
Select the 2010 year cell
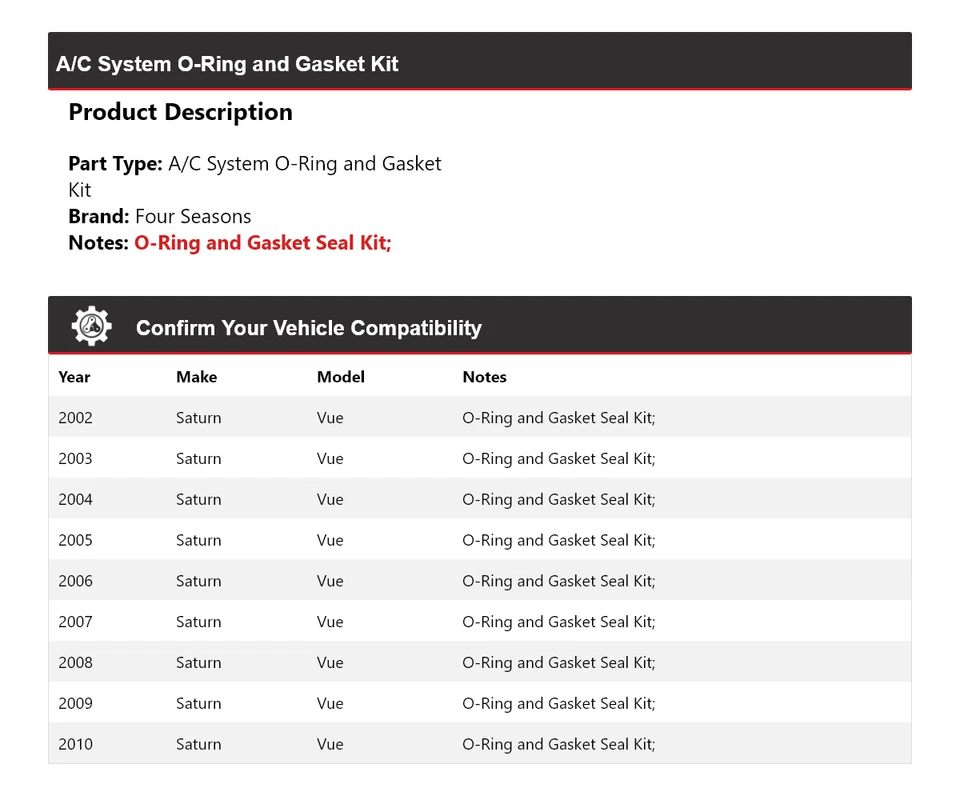(75, 744)
